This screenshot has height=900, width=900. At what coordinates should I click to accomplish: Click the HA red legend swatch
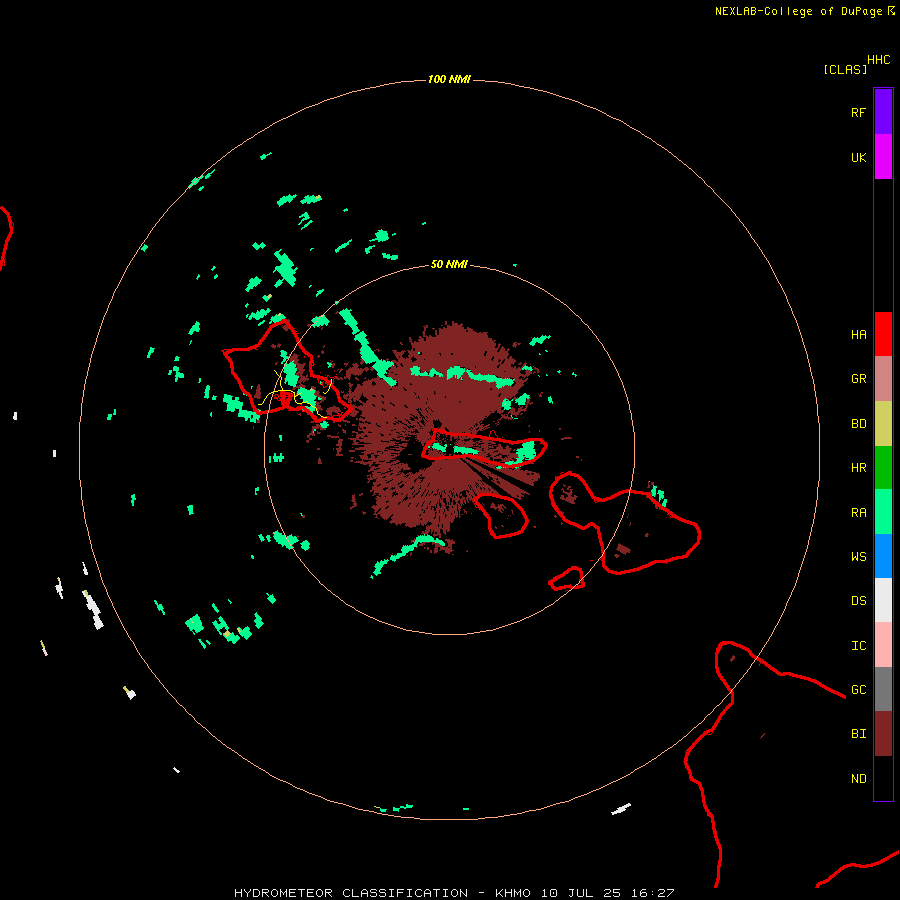(883, 334)
